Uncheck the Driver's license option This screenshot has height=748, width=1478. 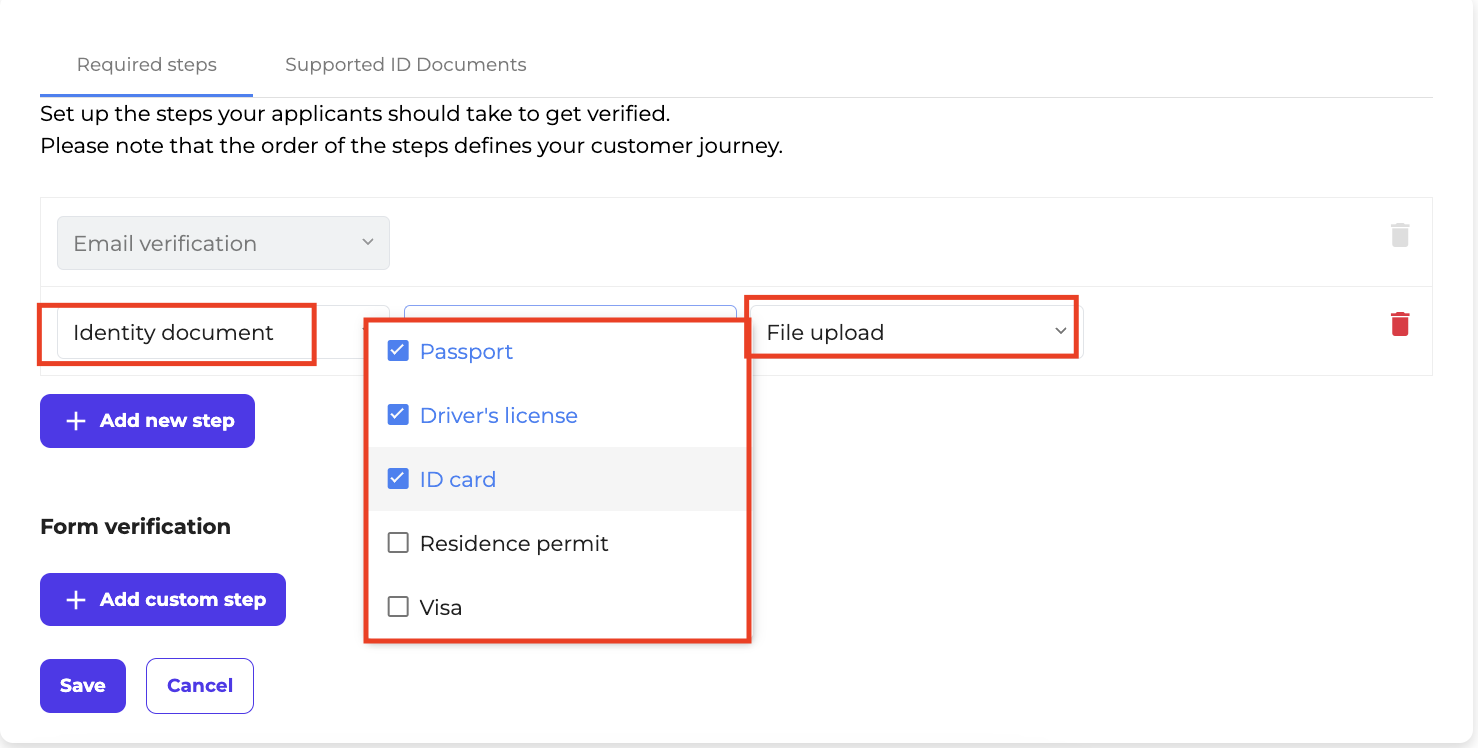pyautogui.click(x=398, y=415)
